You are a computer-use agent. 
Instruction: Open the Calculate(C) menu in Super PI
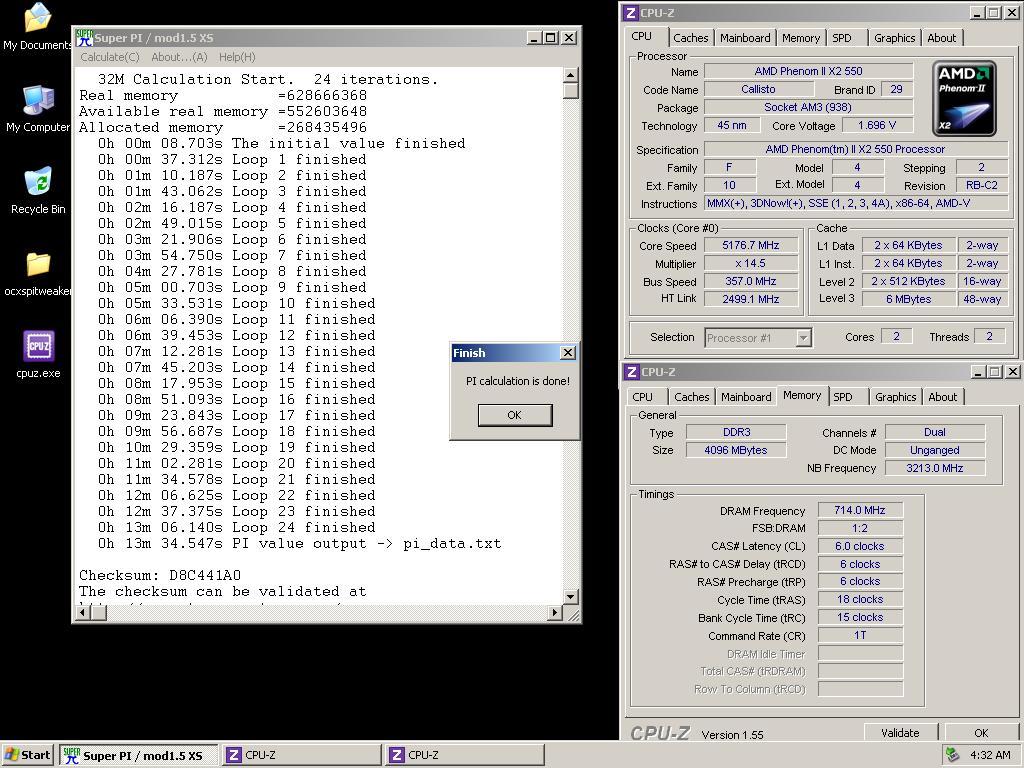(x=110, y=57)
